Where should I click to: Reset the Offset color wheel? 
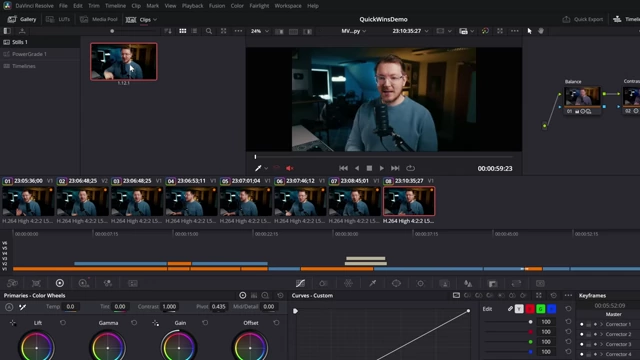[x=276, y=322]
